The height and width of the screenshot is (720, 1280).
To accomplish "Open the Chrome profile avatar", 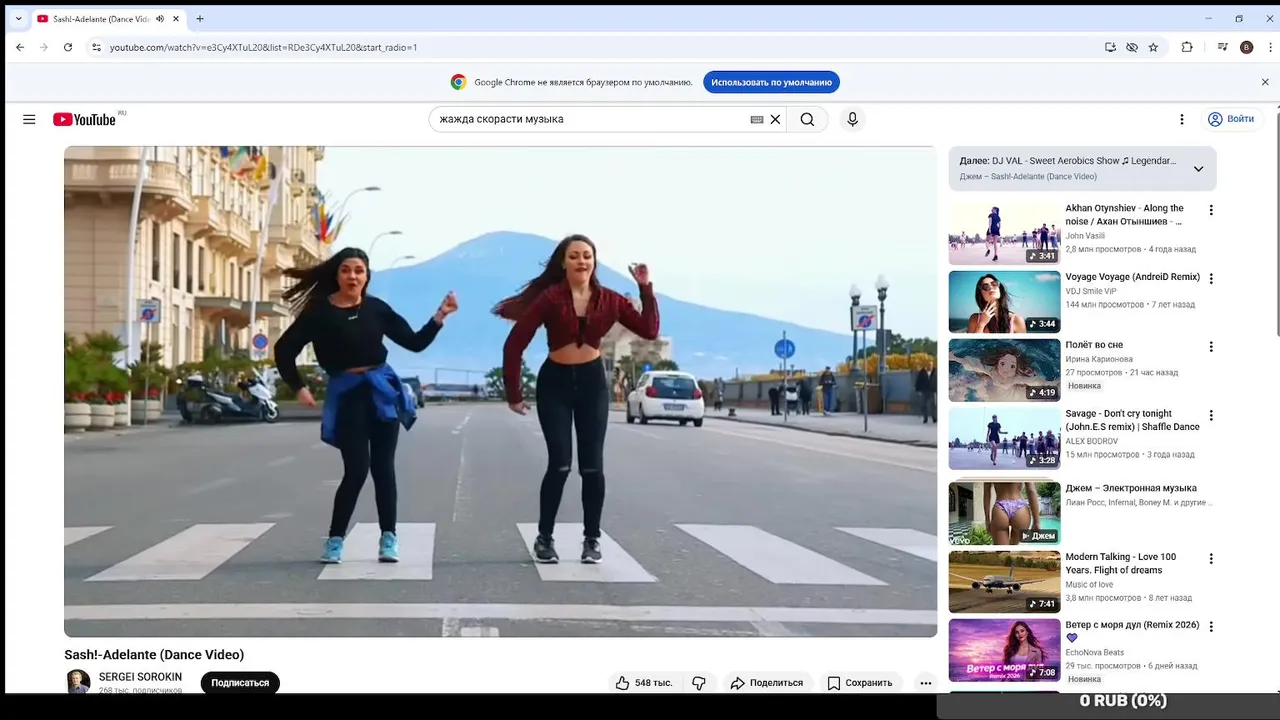I will coord(1246,47).
